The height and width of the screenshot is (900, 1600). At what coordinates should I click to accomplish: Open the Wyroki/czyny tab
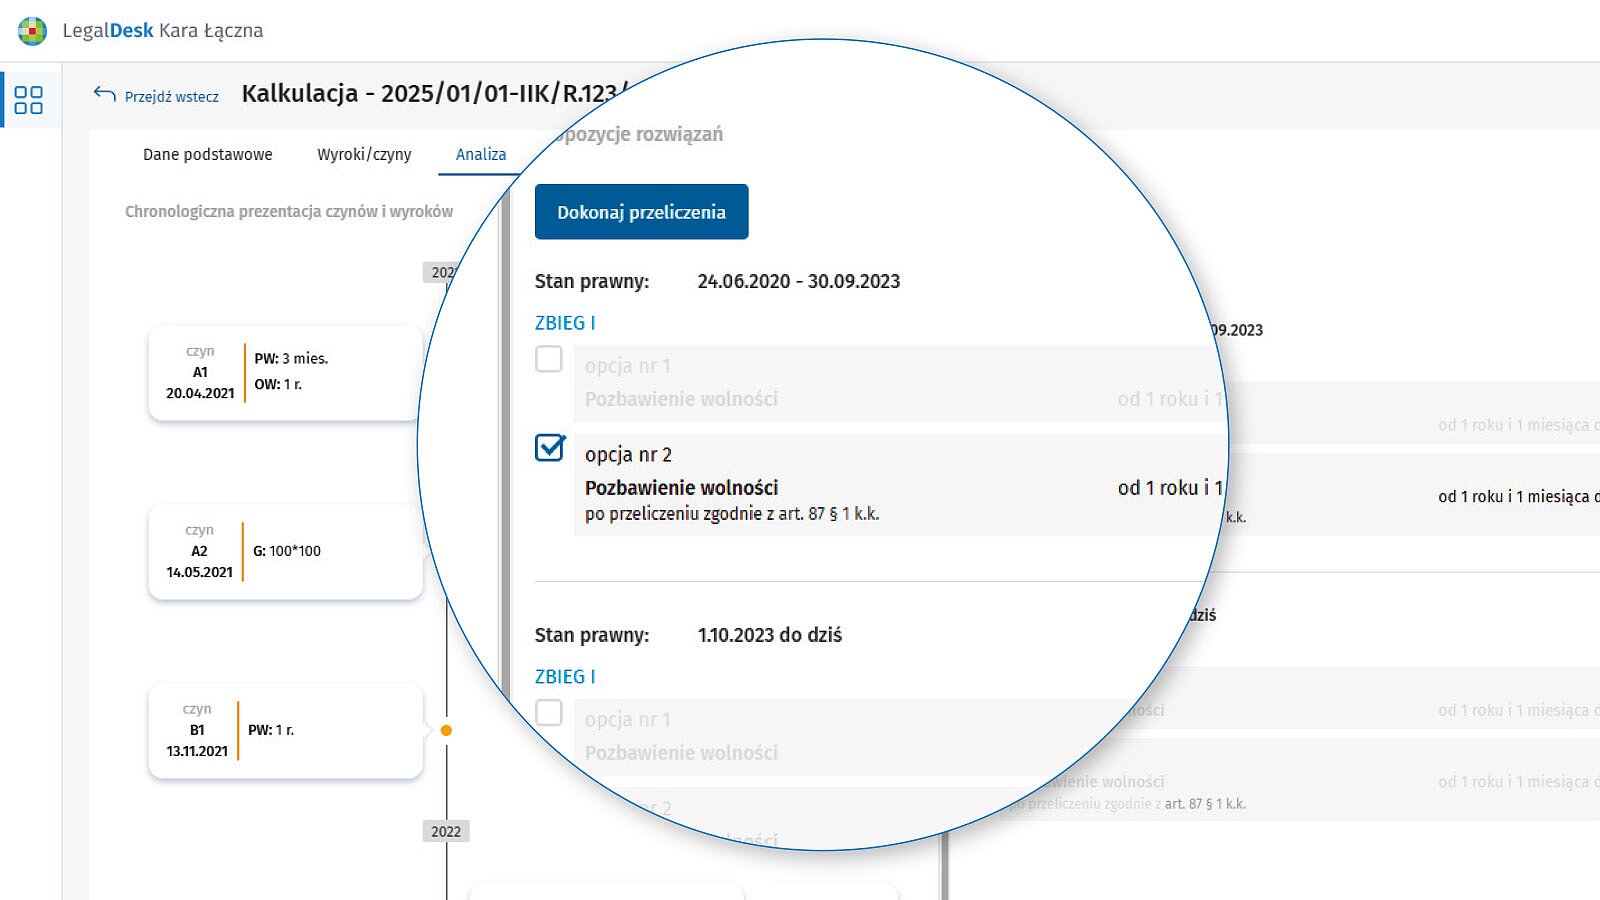pyautogui.click(x=364, y=154)
